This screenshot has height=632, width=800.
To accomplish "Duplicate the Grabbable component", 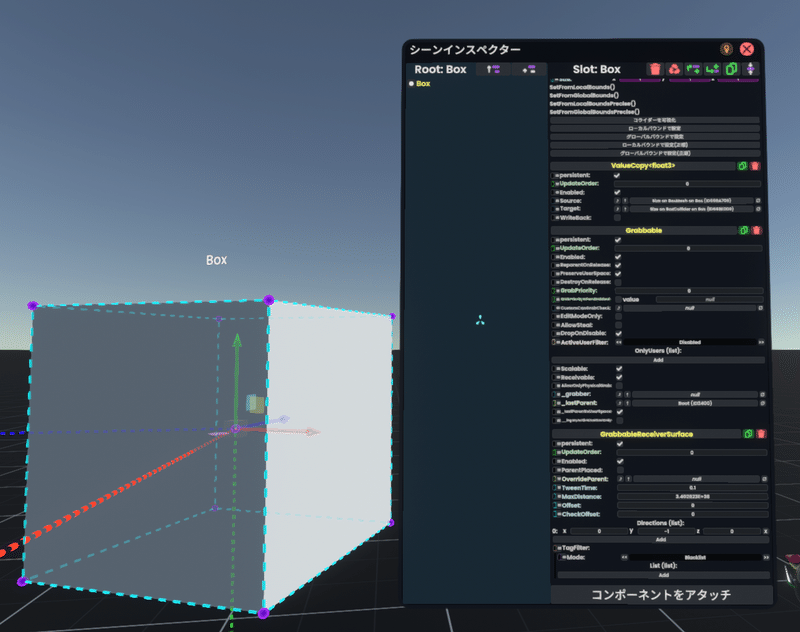I will [744, 231].
